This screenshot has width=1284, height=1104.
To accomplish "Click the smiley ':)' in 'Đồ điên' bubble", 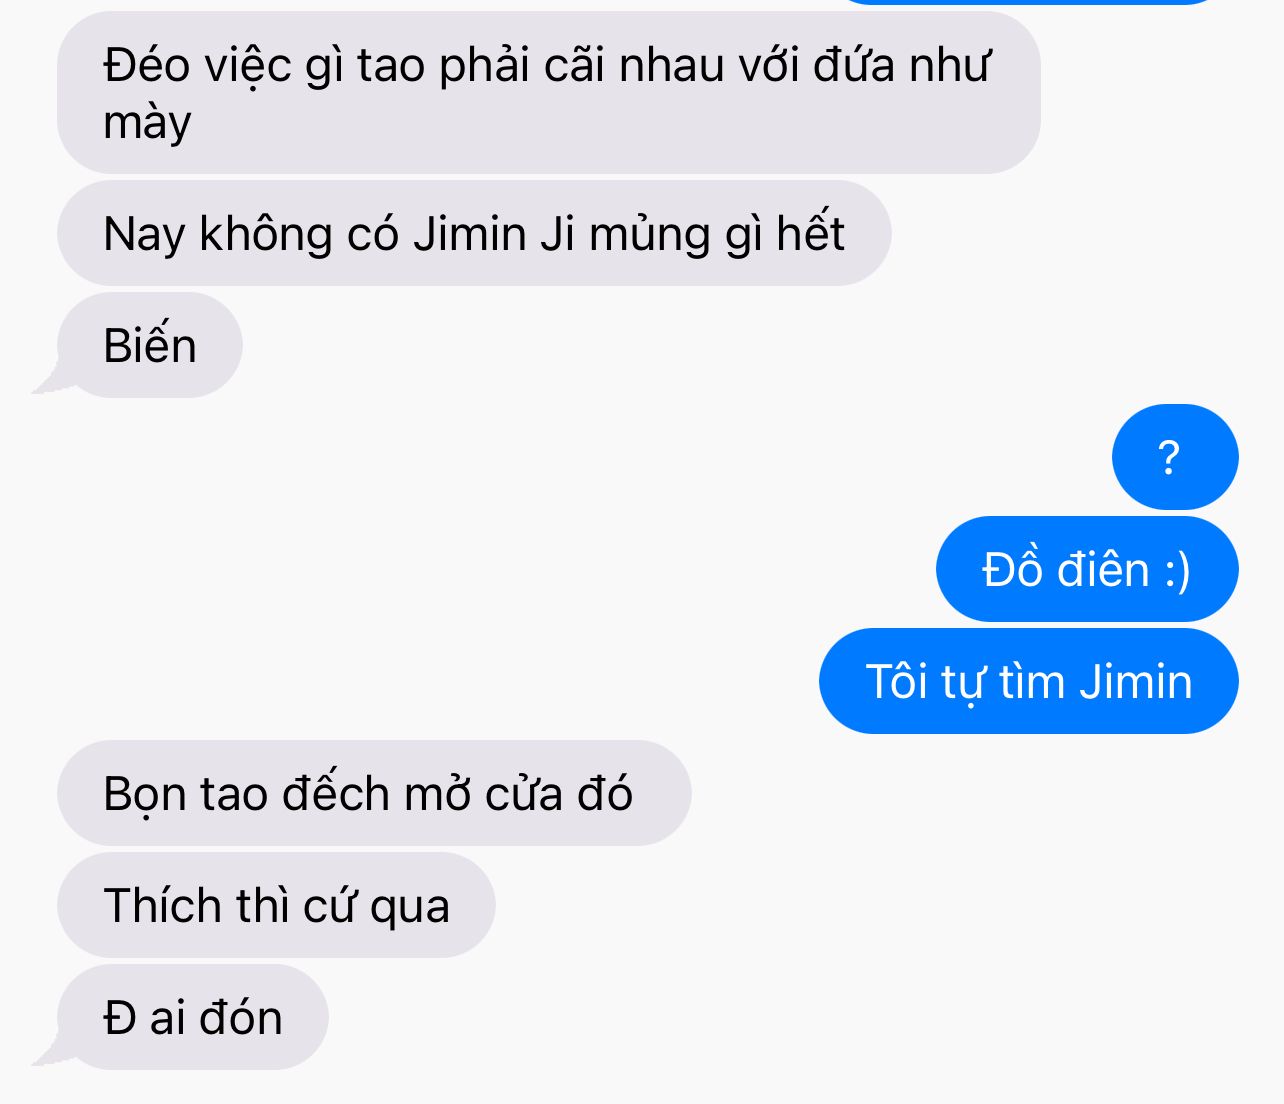I will click(1178, 570).
